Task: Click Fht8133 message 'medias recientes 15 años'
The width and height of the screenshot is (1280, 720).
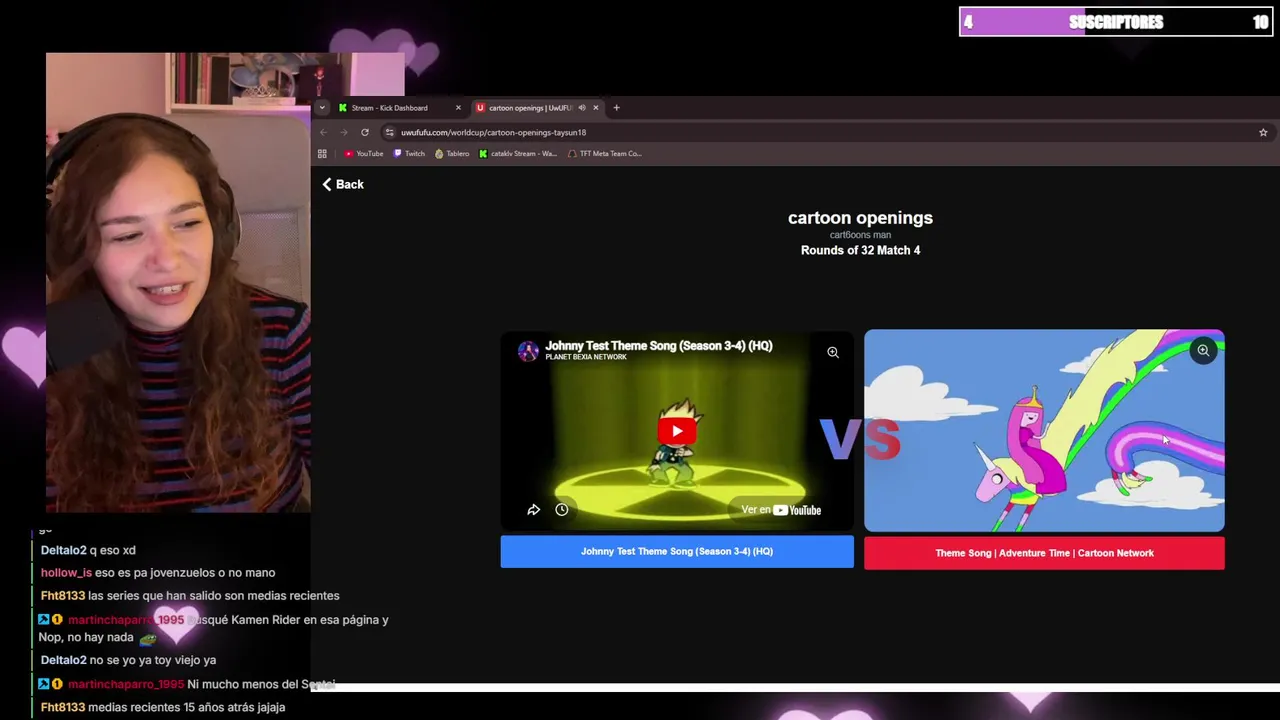Action: click(x=163, y=707)
